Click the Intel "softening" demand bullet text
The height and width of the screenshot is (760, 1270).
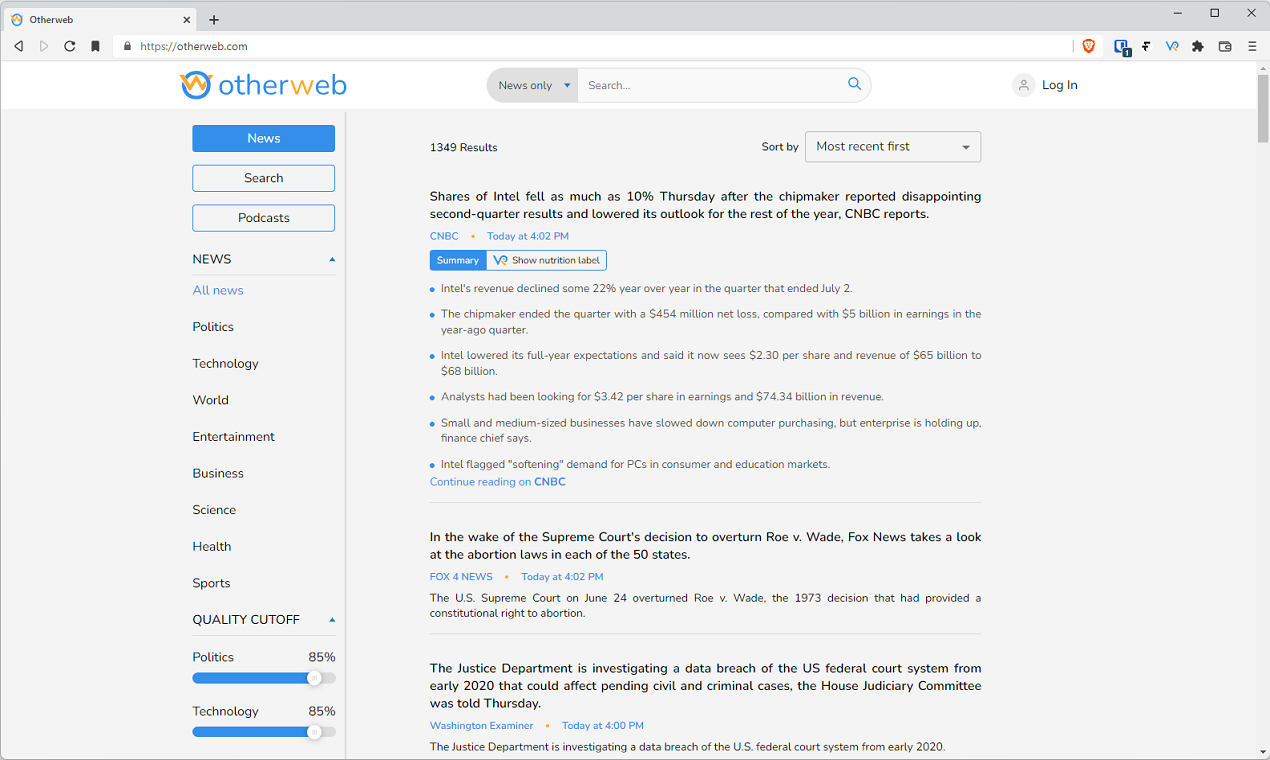point(635,464)
